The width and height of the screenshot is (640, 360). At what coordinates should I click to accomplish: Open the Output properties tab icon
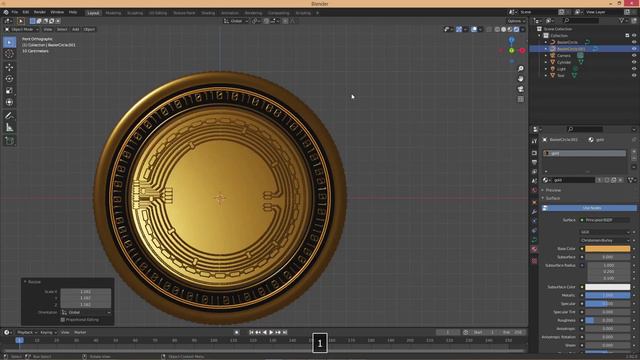pos(534,162)
